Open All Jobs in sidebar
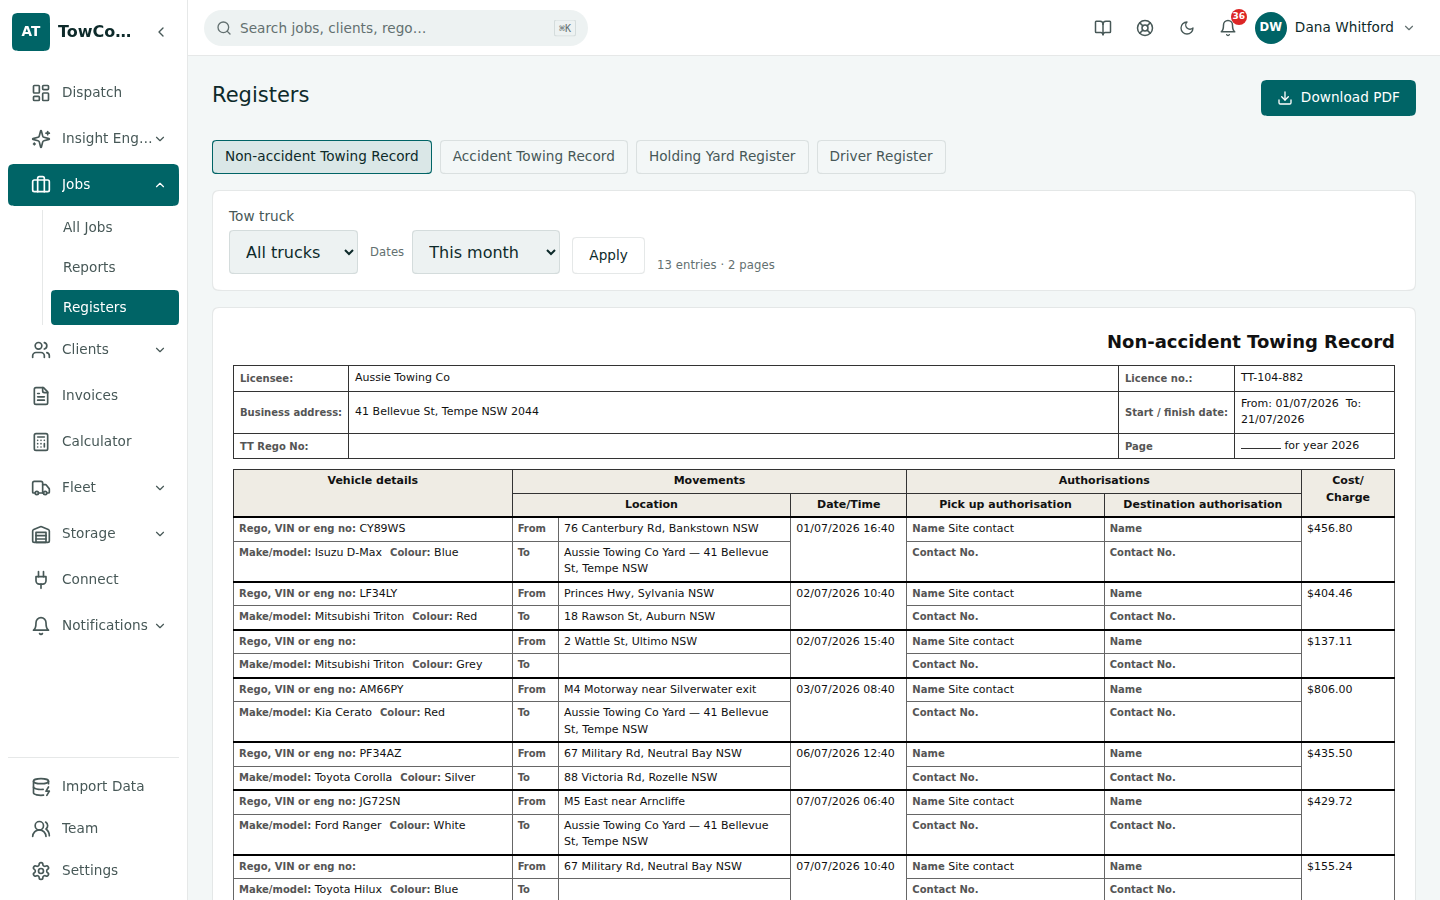Viewport: 1440px width, 900px height. coord(115,228)
